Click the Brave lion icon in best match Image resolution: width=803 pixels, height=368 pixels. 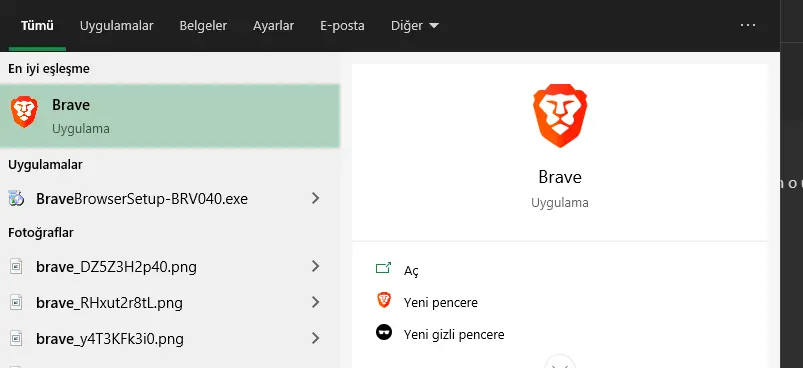24,112
